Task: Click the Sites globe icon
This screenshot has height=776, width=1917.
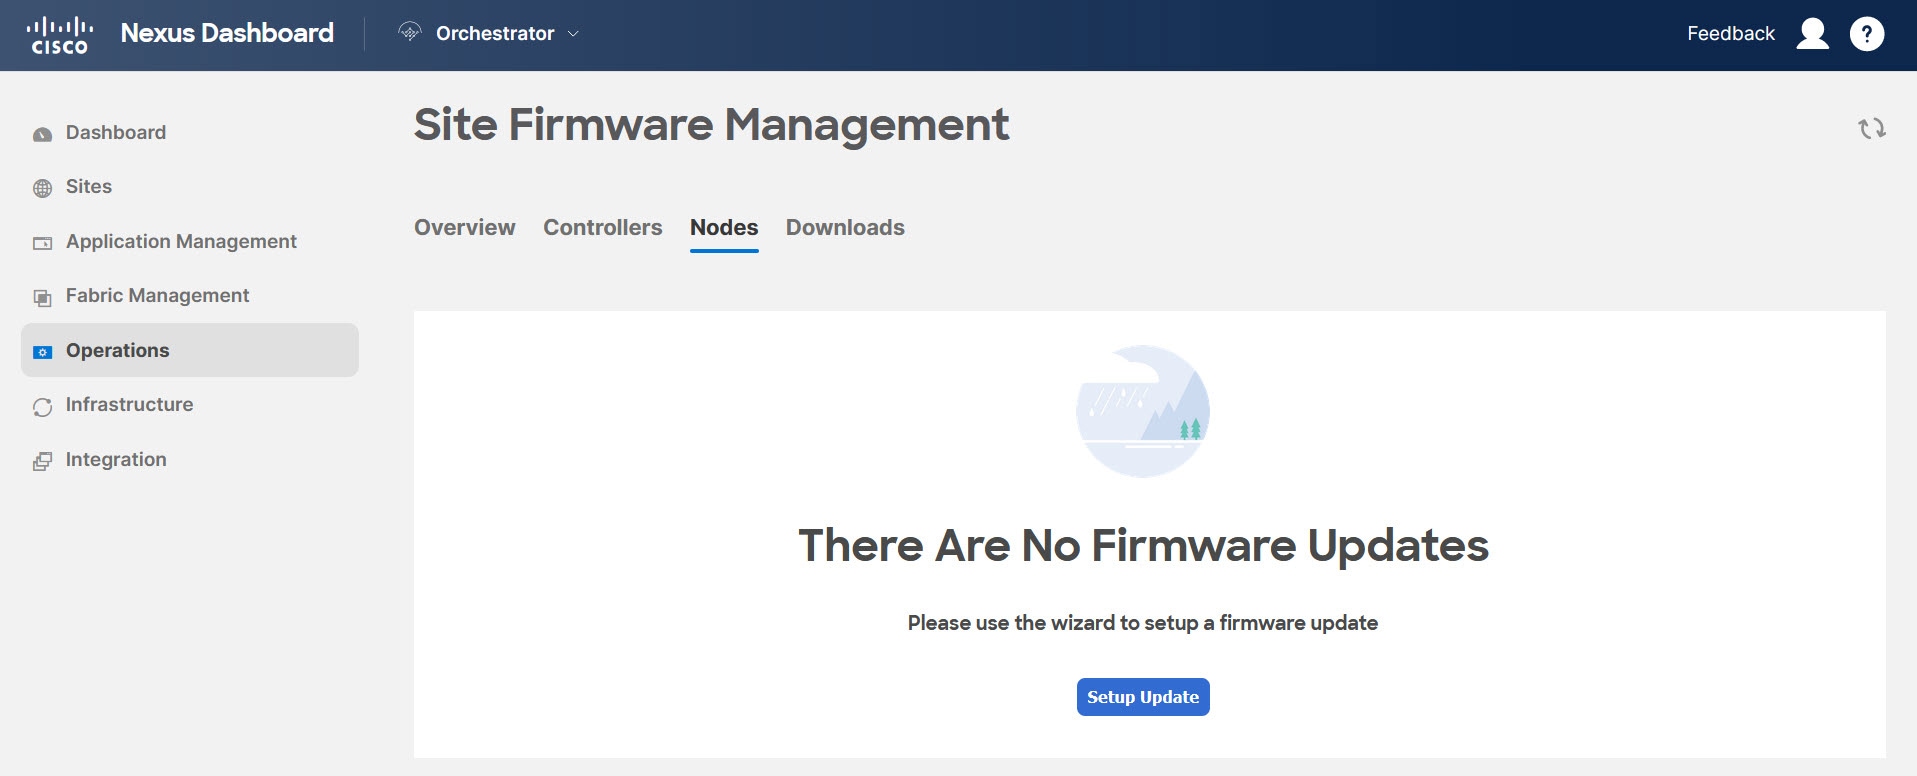Action: click(x=42, y=188)
